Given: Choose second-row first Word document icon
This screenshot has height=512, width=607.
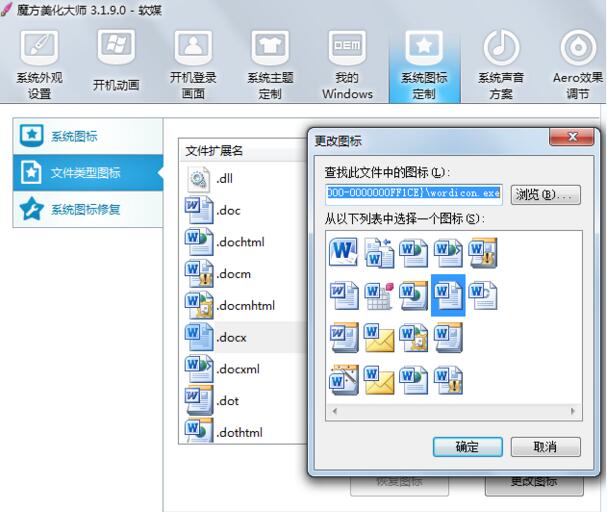Looking at the screenshot, I should pyautogui.click(x=343, y=296).
